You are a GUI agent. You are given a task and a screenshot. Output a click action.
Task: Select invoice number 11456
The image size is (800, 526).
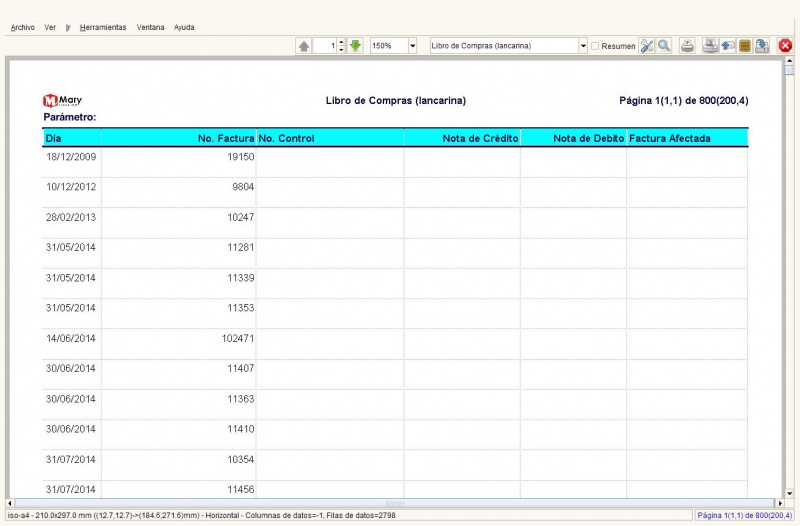(241, 489)
